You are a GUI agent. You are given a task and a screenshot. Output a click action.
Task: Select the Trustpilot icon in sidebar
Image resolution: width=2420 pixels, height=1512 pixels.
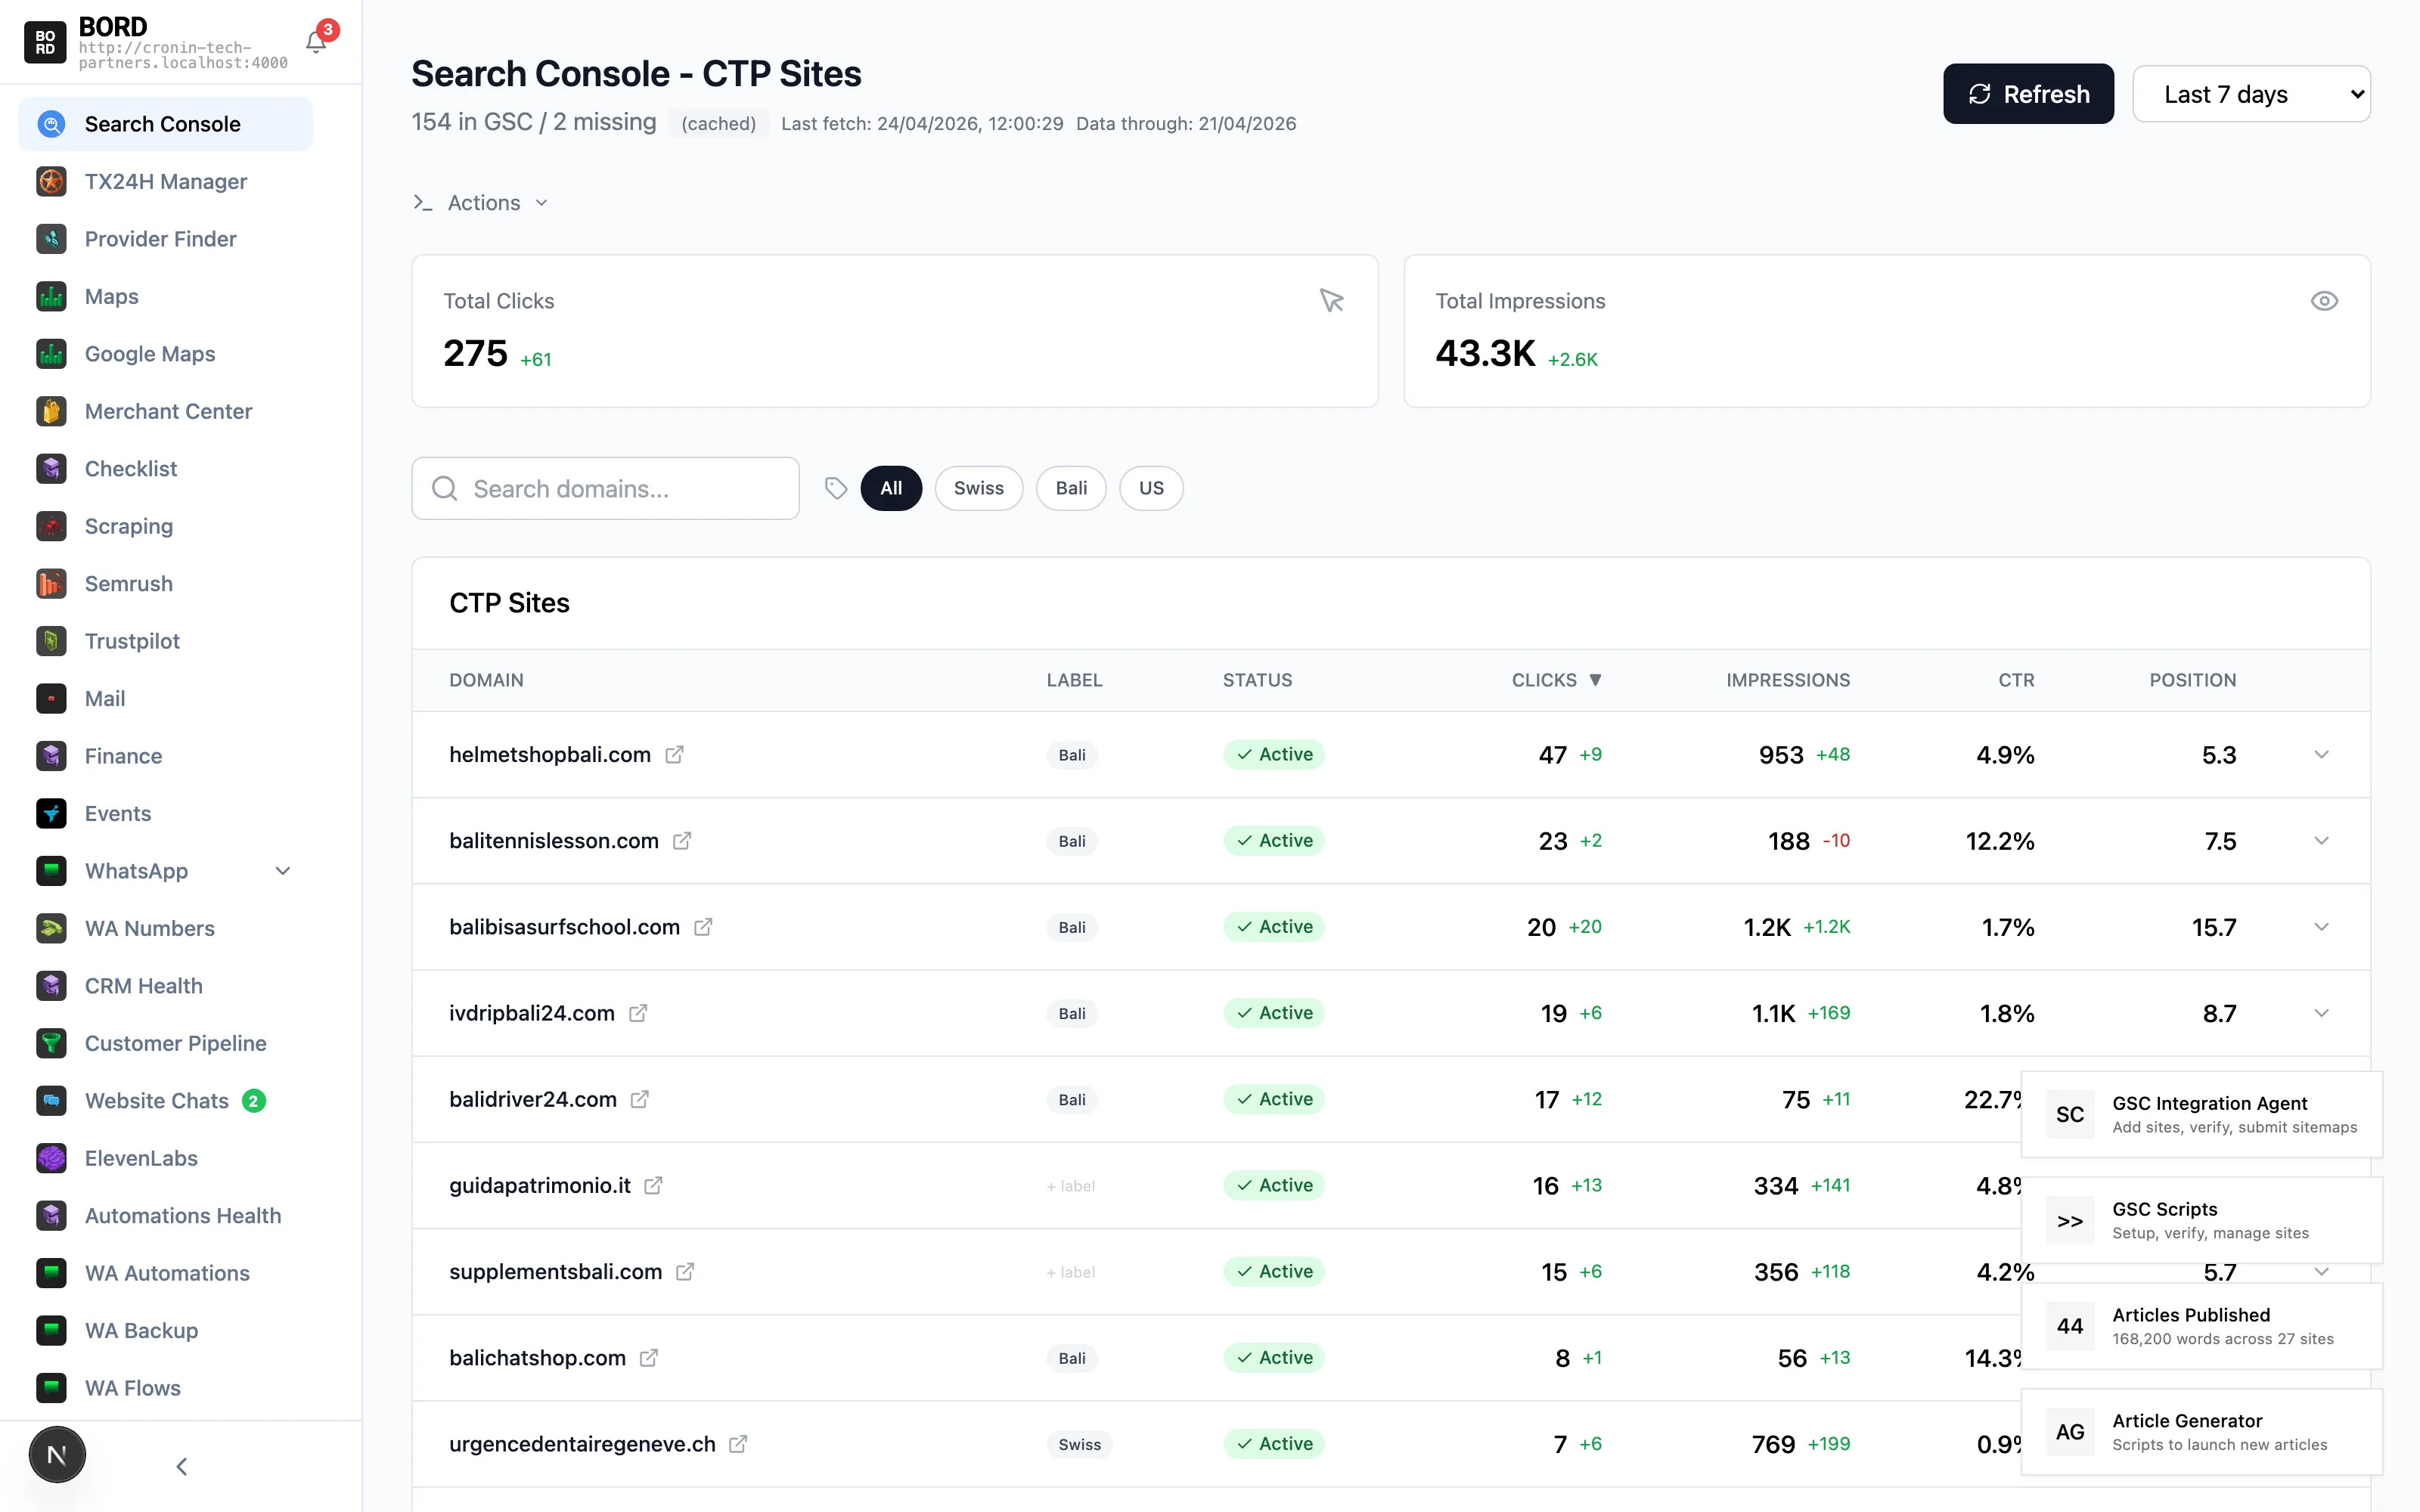[51, 641]
